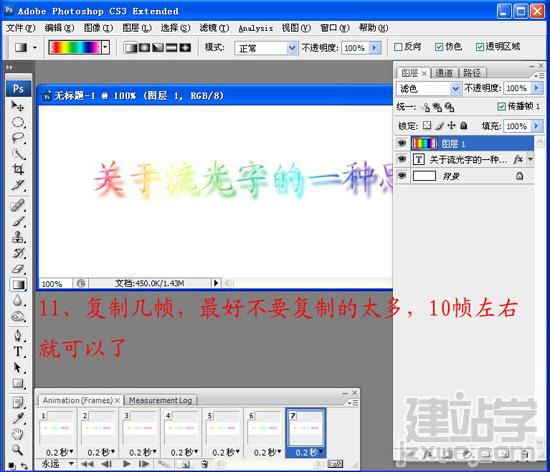
Task: Open frame 1 delay time dropdown
Action: pos(59,452)
